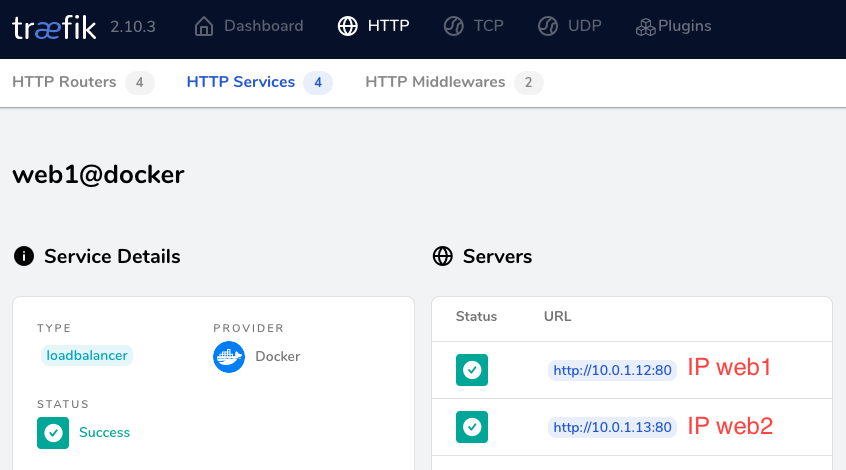Viewport: 846px width, 470px height.
Task: Click the loadbalancer type tag
Action: coord(87,355)
